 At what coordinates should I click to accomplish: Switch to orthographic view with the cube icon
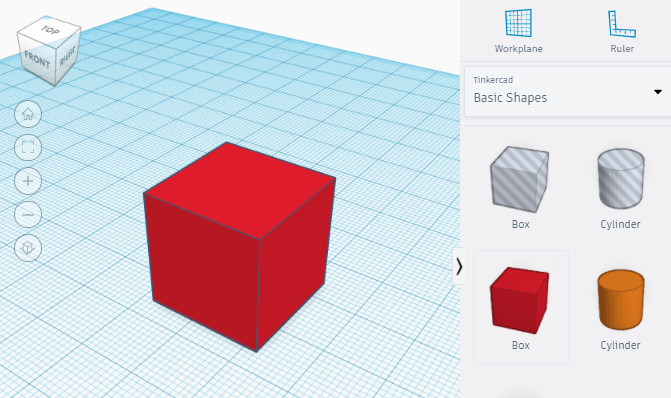click(28, 248)
